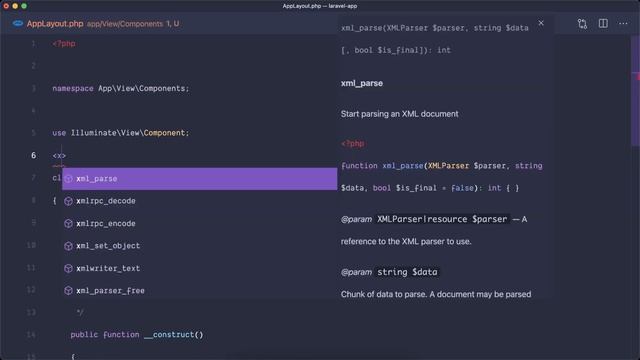The height and width of the screenshot is (360, 640).
Task: Click the window title AppLayout.php — laravel-app
Action: tap(320, 6)
